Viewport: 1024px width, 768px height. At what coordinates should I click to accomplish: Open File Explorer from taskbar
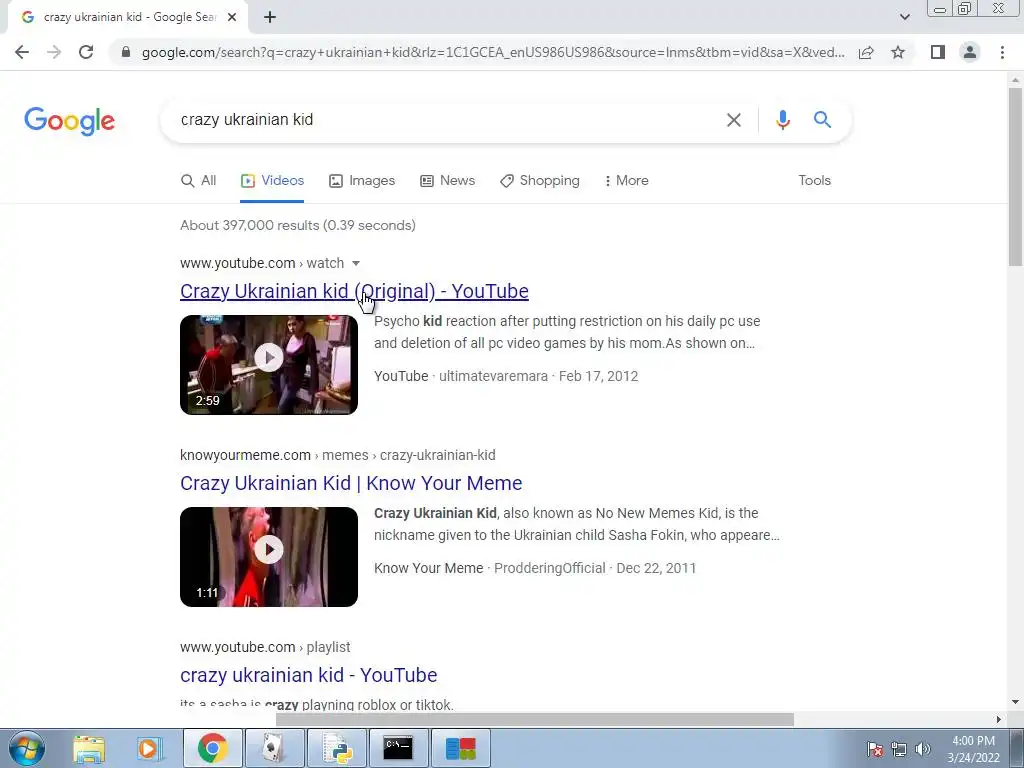[x=89, y=749]
